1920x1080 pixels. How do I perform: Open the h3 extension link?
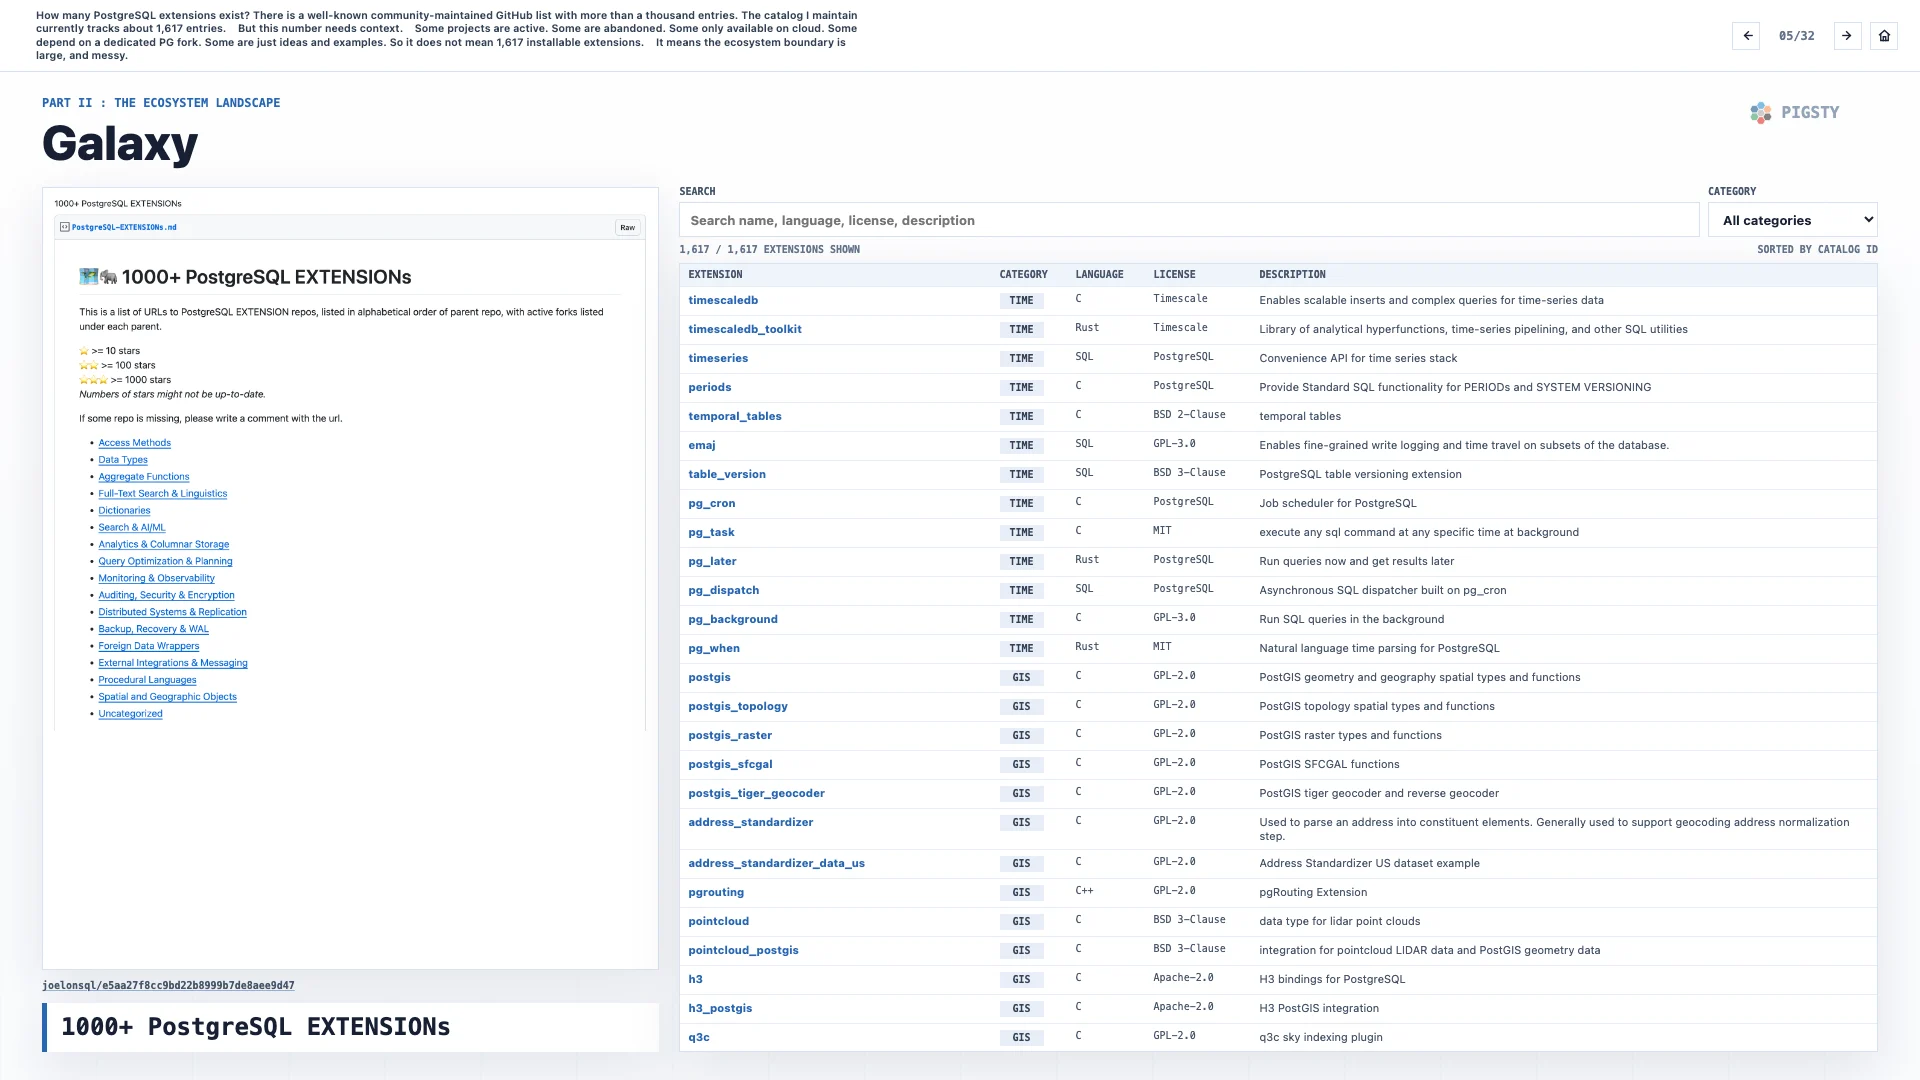click(696, 980)
